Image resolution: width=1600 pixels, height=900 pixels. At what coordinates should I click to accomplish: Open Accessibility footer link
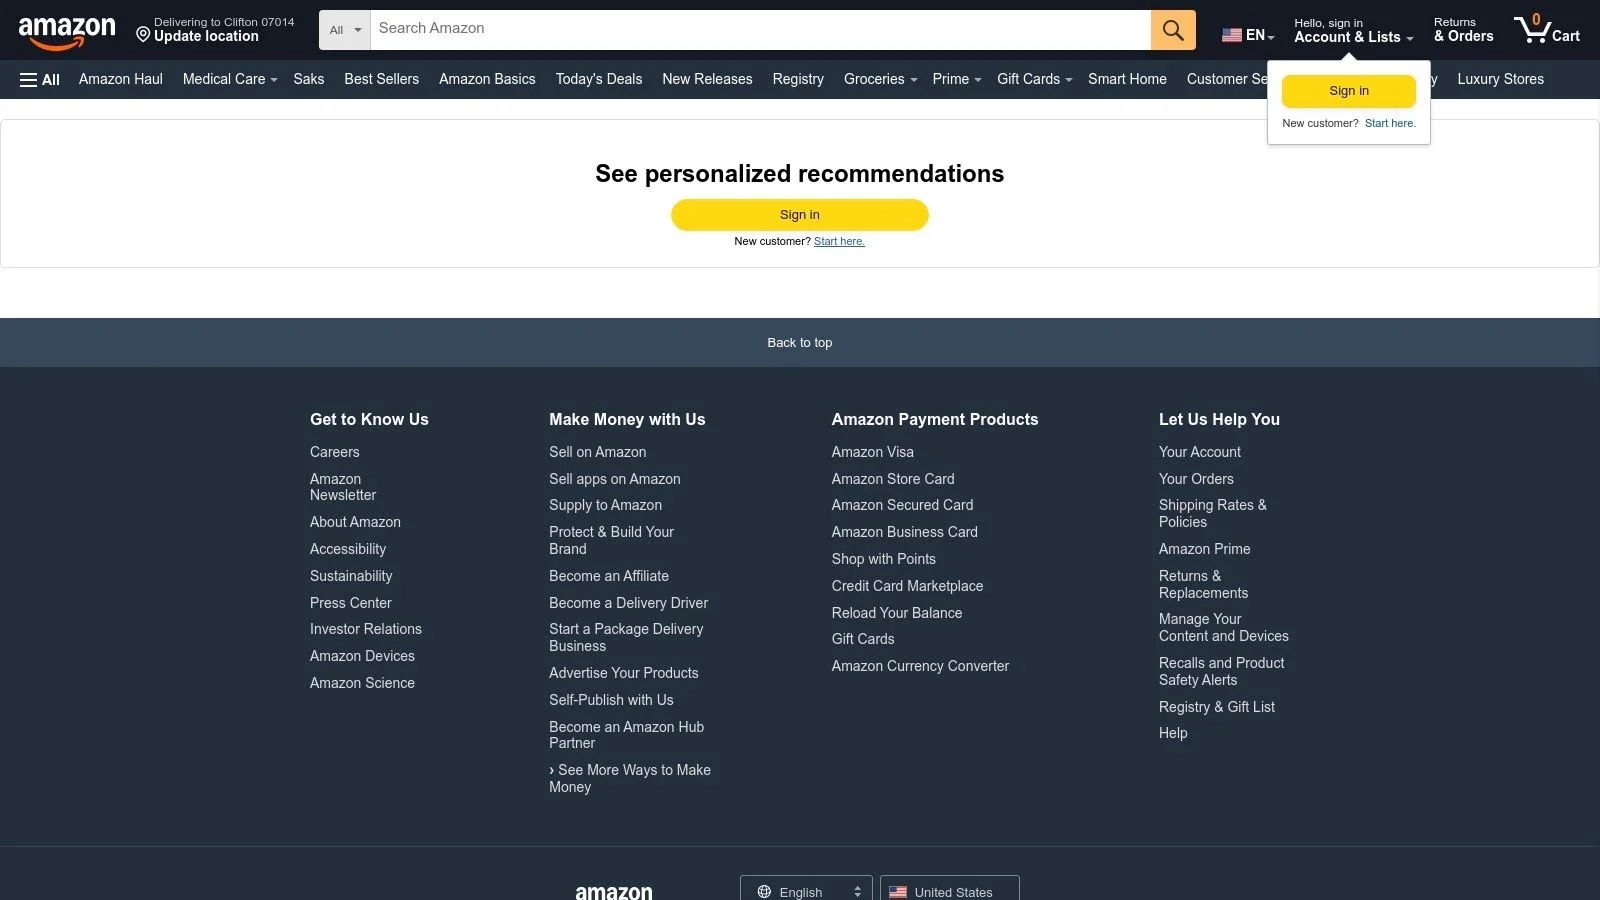[x=348, y=549]
